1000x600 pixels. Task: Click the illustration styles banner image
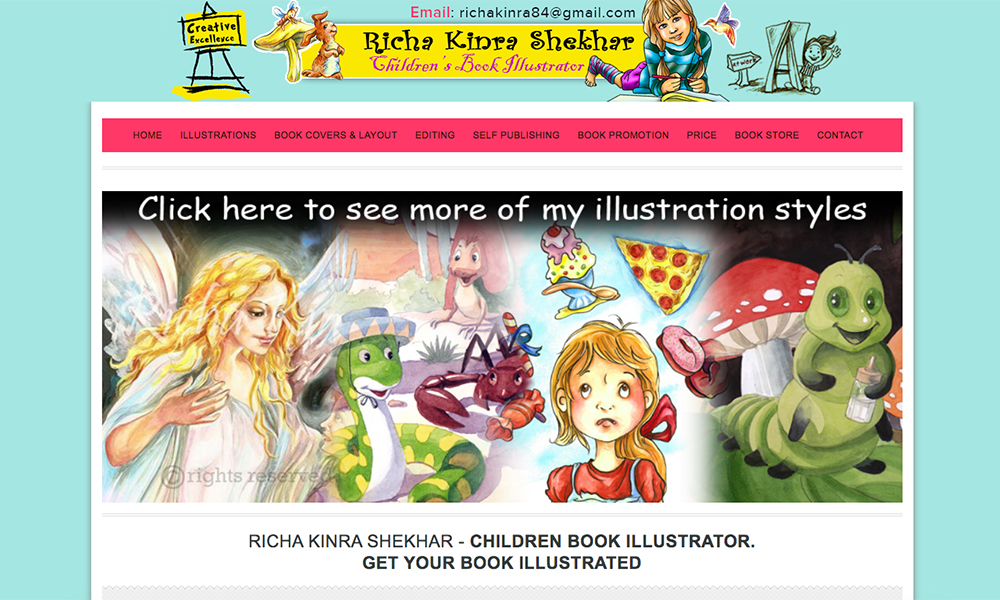click(x=502, y=346)
